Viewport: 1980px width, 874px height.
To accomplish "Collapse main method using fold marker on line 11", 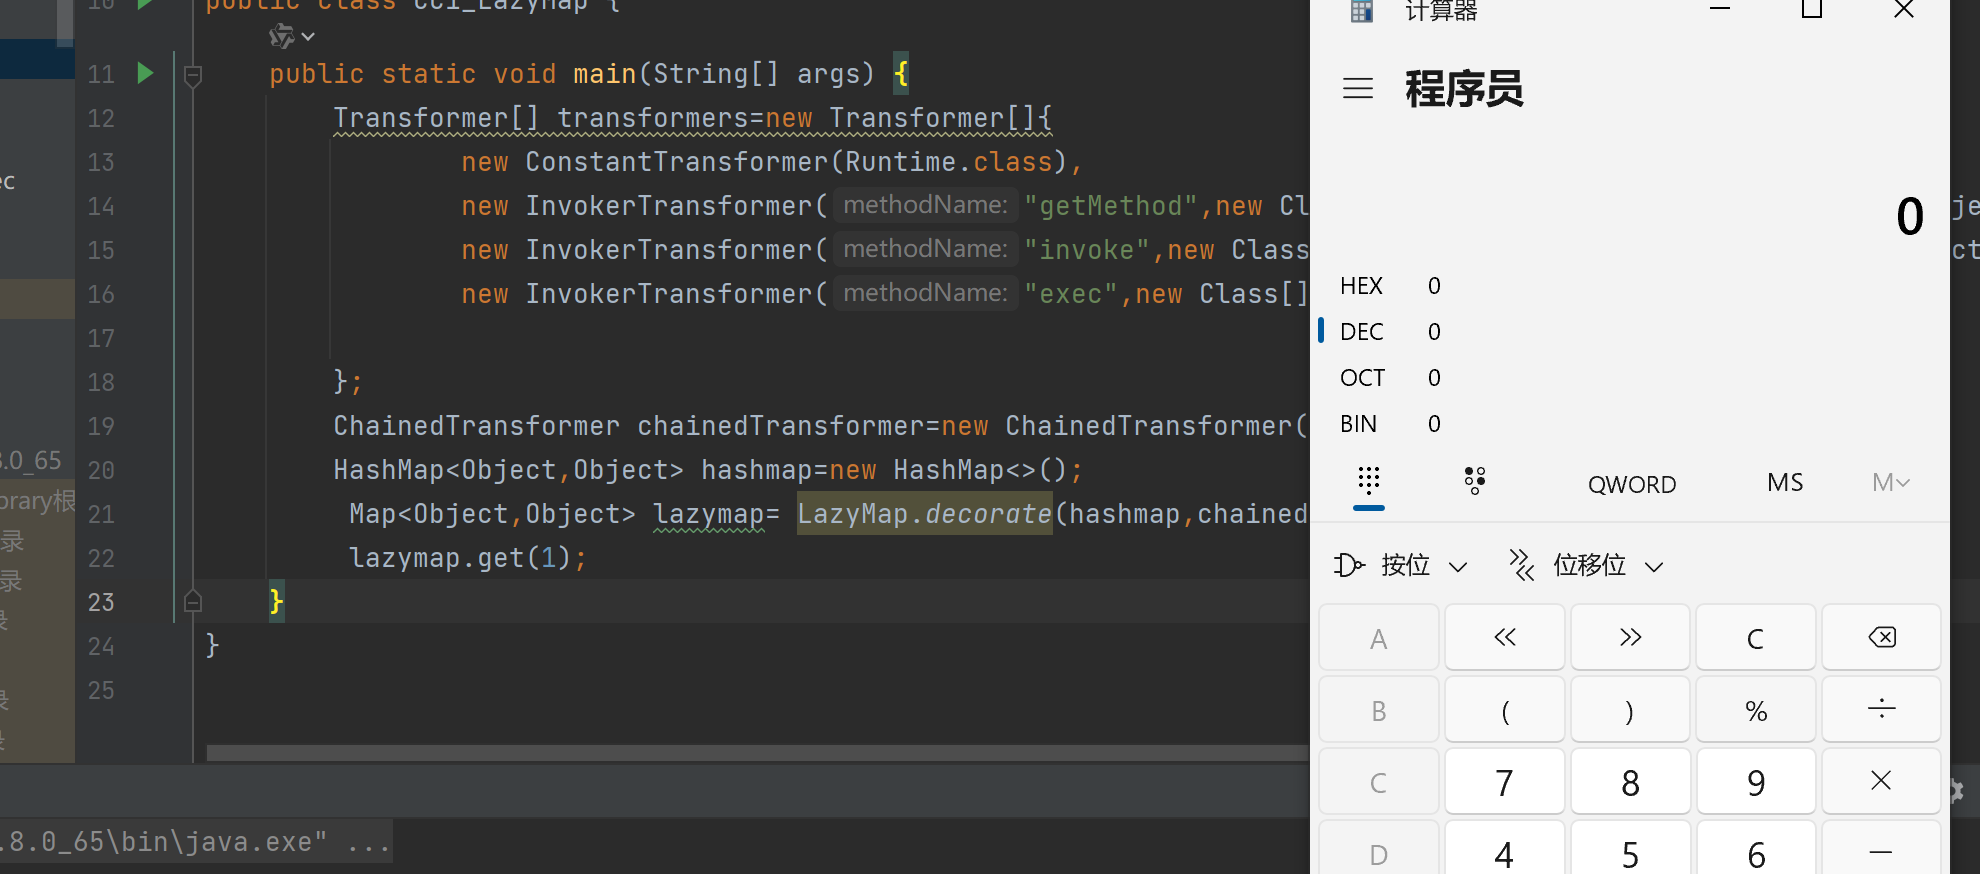I will click(193, 75).
